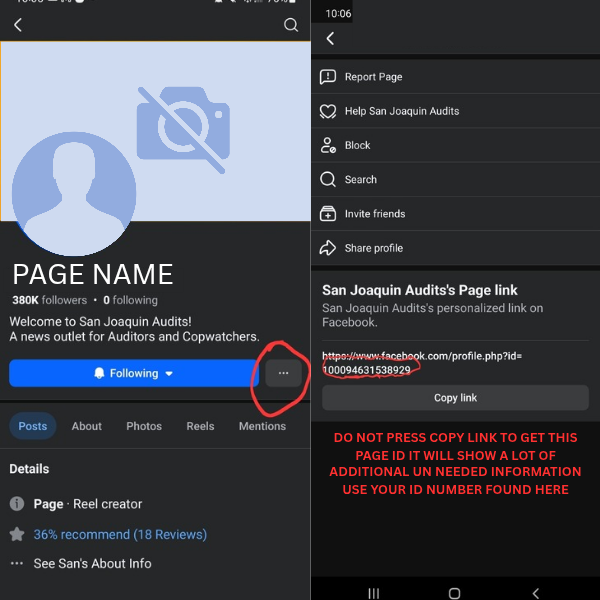Screen dimensions: 600x600
Task: Tap back arrow in right menu panel
Action: pos(330,39)
